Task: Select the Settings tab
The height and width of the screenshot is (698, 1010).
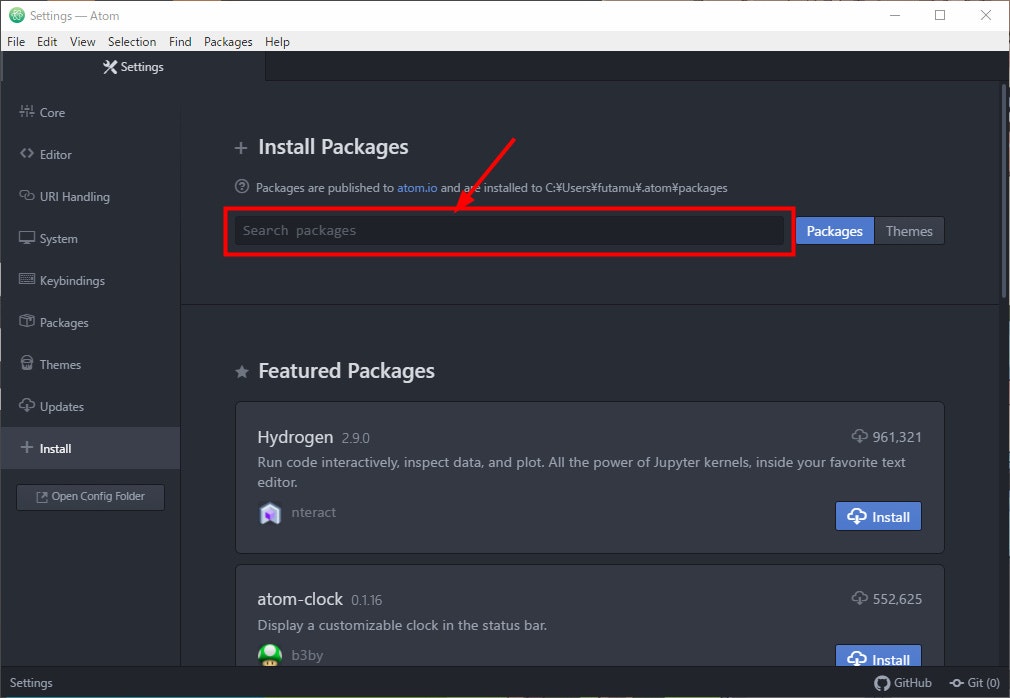Action: point(133,67)
